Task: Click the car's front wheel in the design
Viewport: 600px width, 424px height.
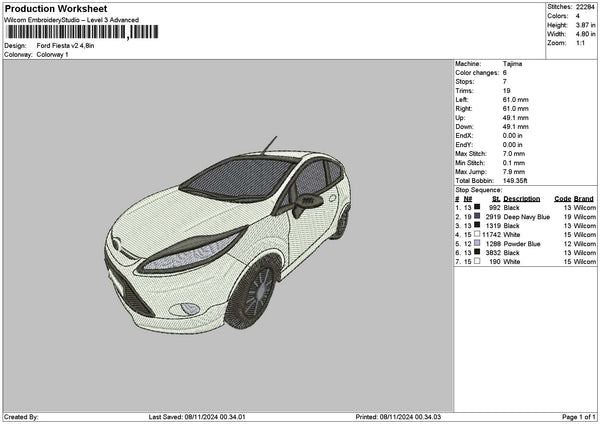Action: pyautogui.click(x=251, y=292)
